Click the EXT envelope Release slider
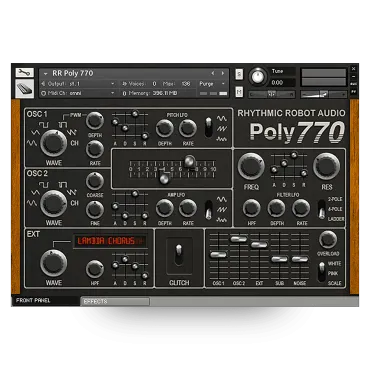 pyautogui.click(x=145, y=276)
